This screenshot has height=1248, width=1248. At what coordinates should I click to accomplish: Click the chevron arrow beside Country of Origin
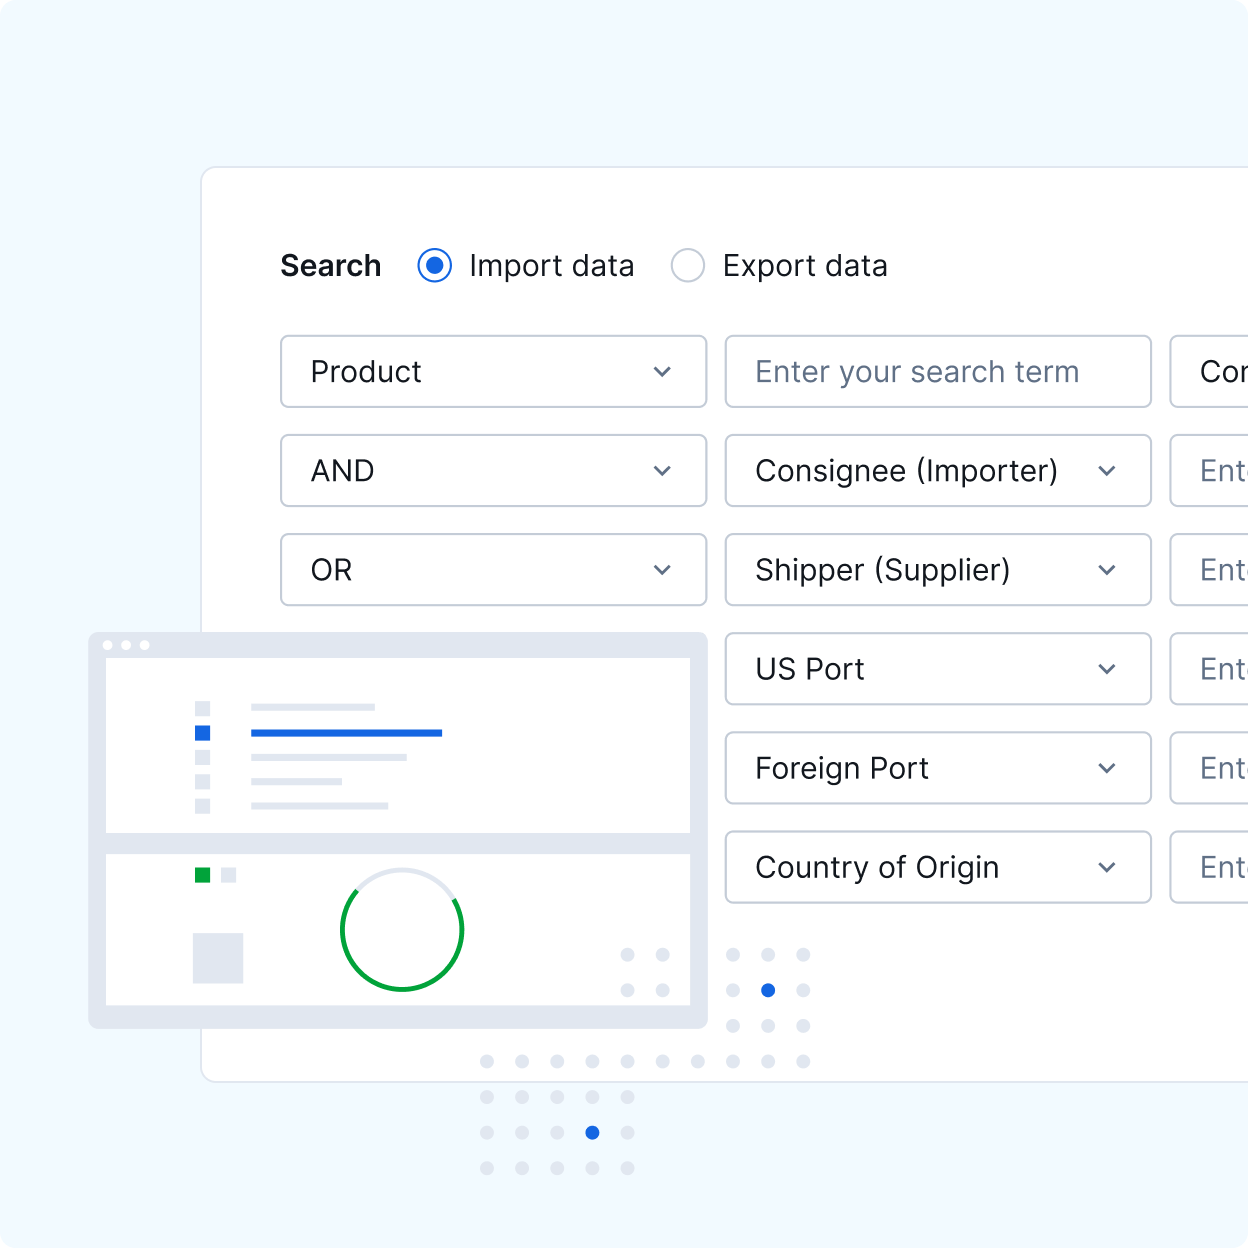(x=1107, y=867)
